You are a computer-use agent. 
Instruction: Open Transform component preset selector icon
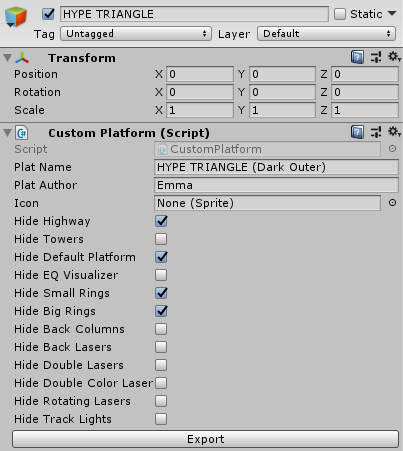[376, 57]
